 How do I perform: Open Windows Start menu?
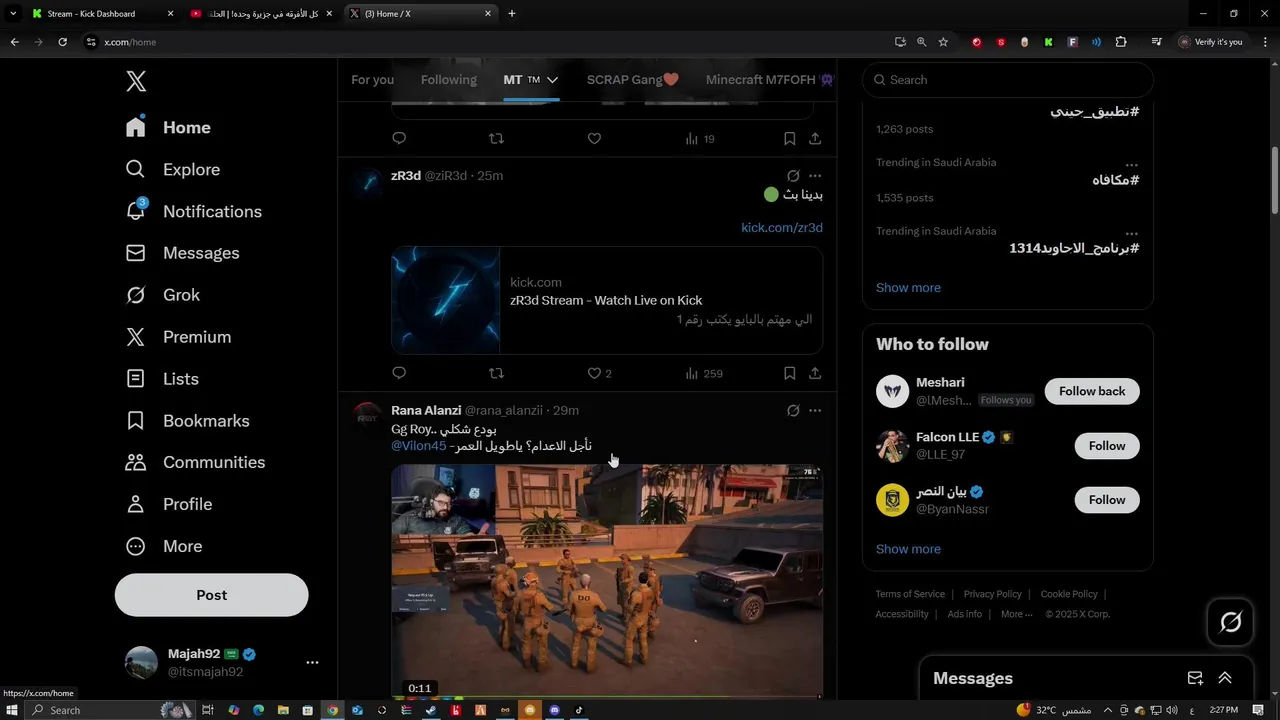click(x=13, y=710)
